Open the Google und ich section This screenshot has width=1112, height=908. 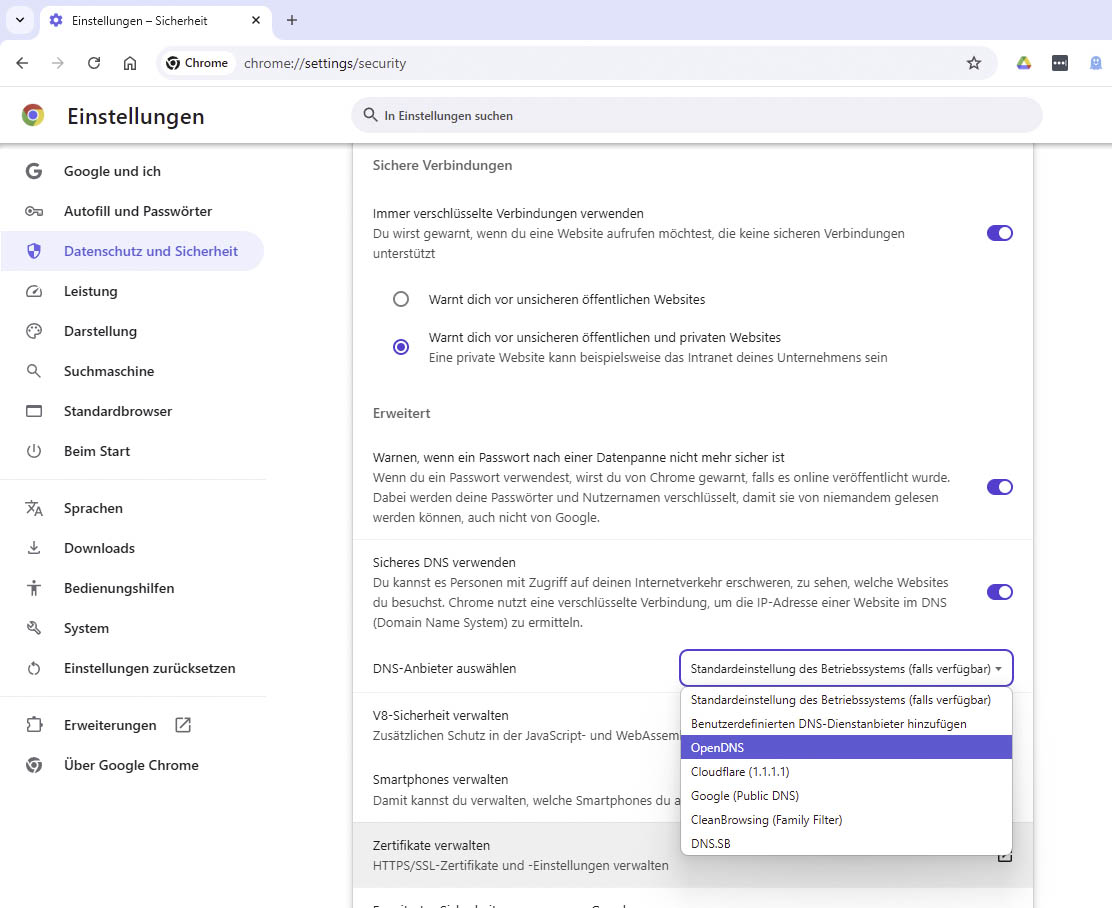click(x=112, y=171)
